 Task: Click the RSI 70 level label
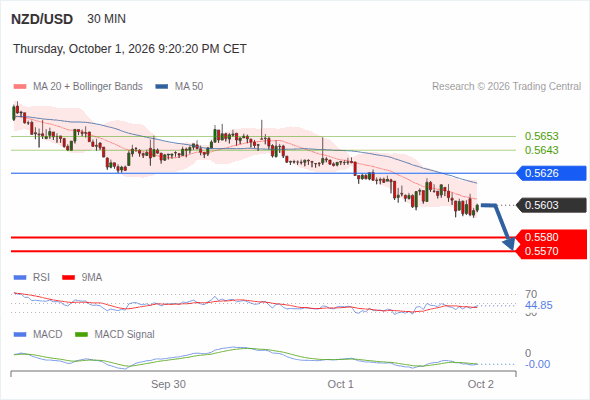coord(531,294)
